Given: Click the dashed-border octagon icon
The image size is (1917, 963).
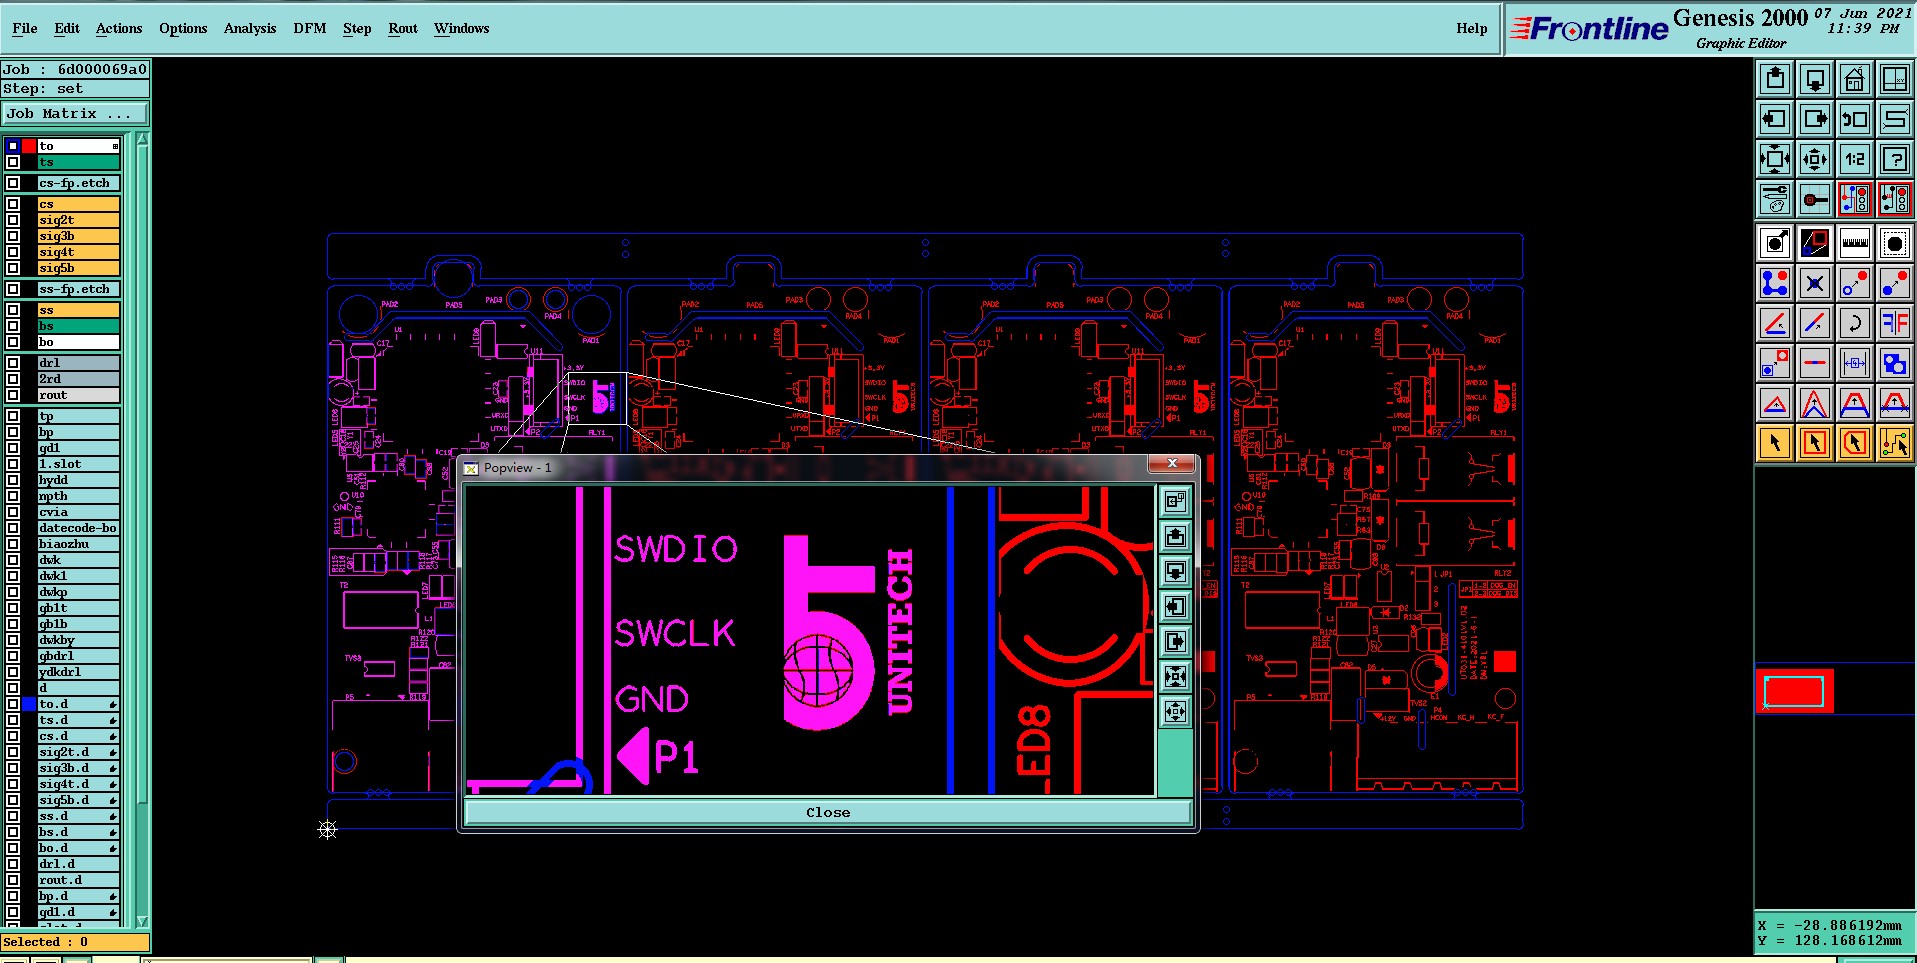Looking at the screenshot, I should (x=1895, y=243).
